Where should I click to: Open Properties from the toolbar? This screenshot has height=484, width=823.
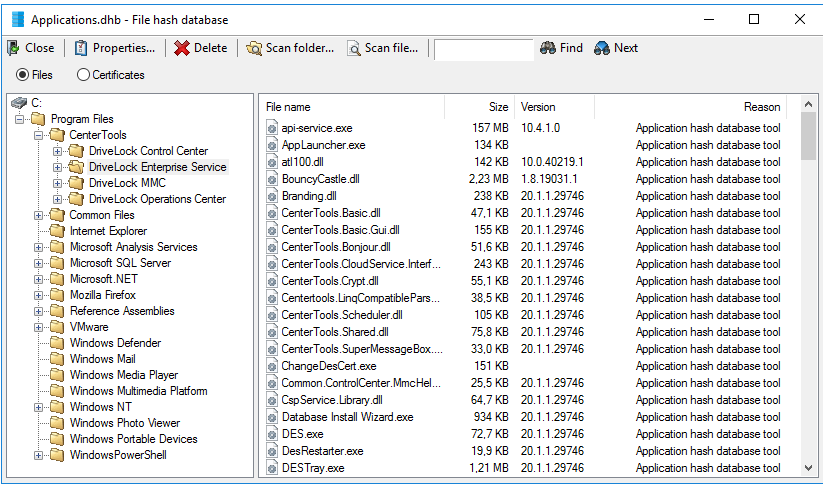point(81,48)
